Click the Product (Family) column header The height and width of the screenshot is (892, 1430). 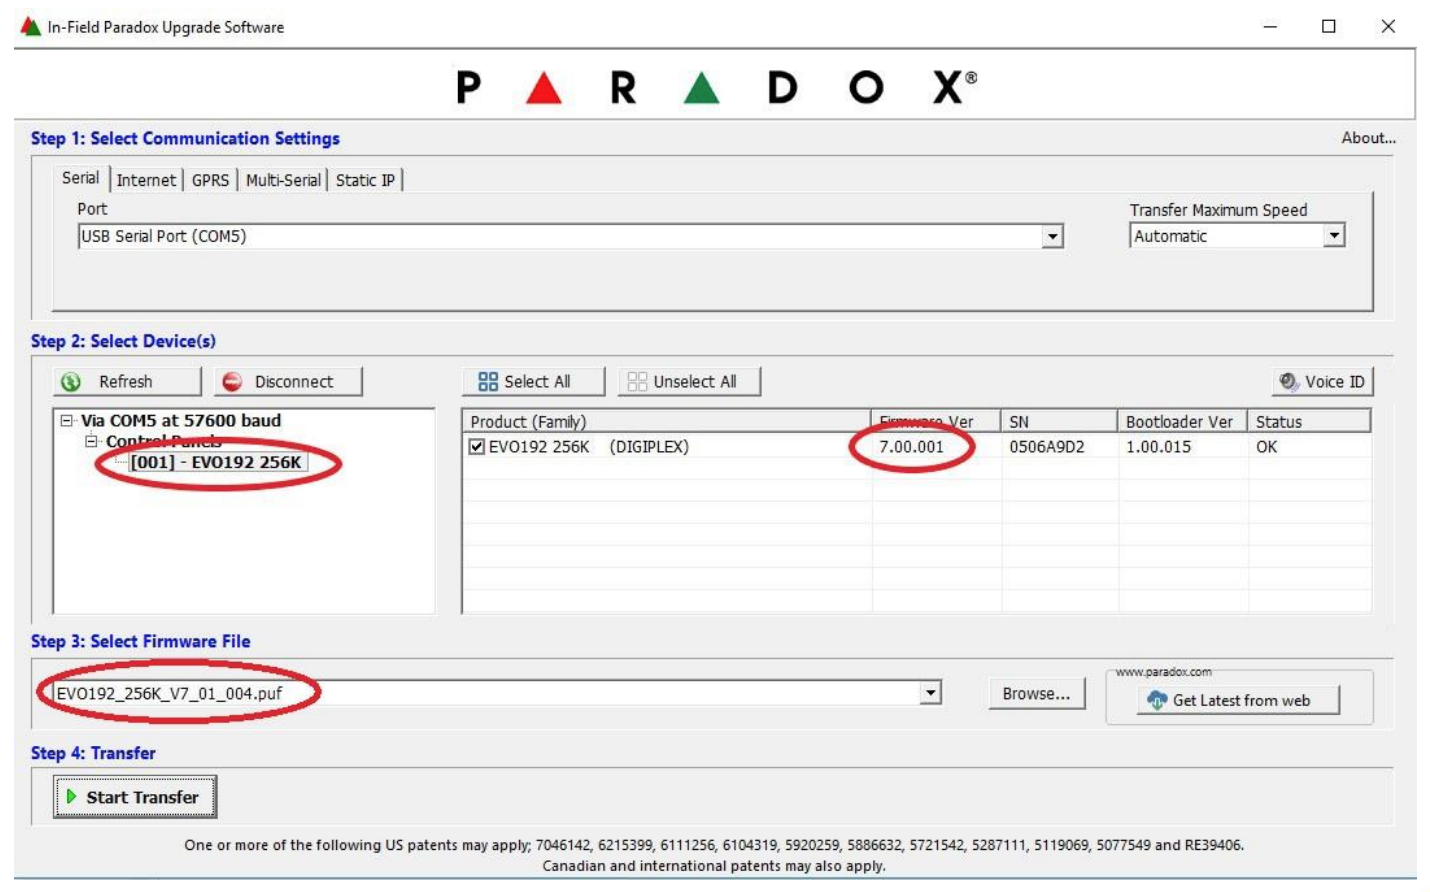[666, 421]
